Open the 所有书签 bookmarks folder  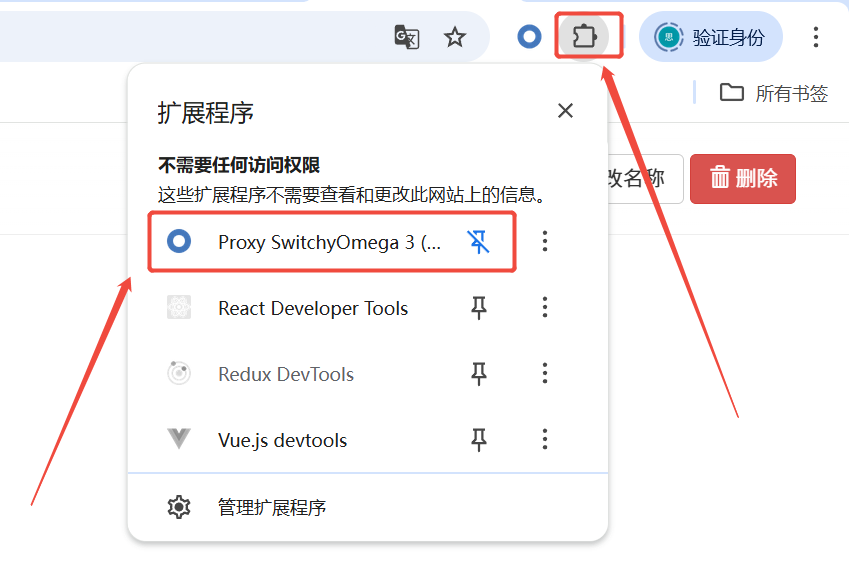[x=774, y=93]
